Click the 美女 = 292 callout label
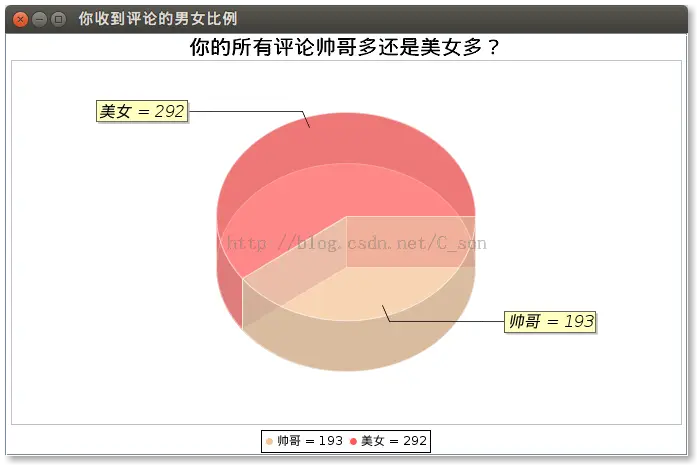Viewport: 697px width, 465px height. click(142, 111)
